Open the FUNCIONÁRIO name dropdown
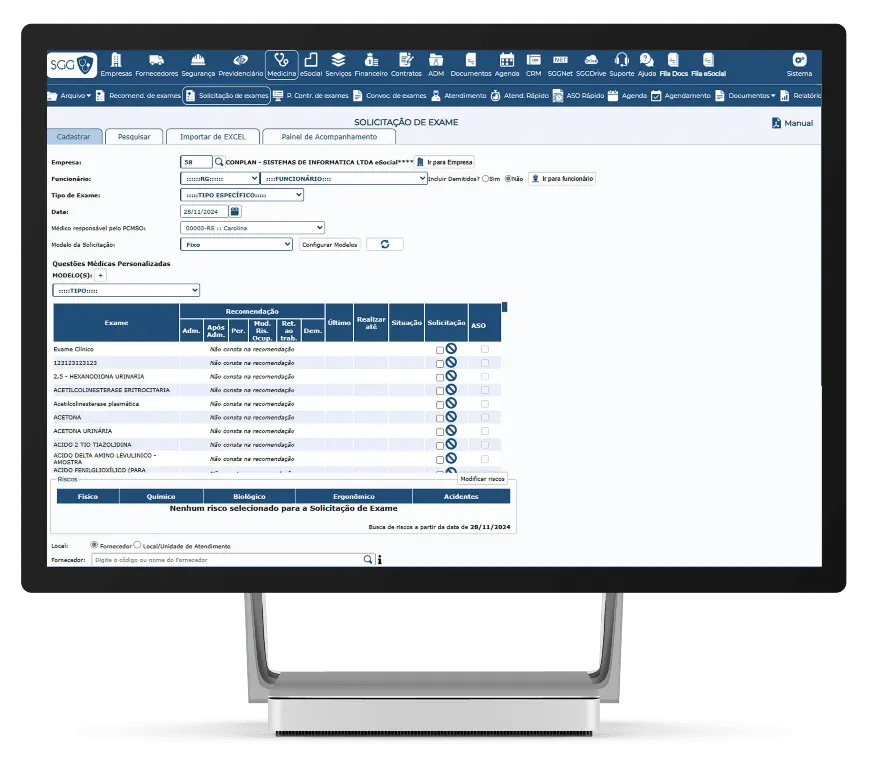 (344, 178)
